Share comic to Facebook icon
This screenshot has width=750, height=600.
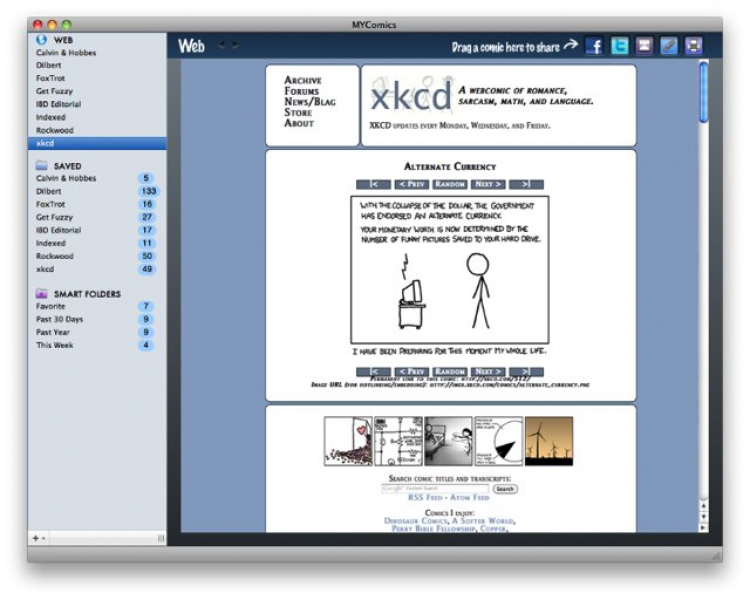595,46
